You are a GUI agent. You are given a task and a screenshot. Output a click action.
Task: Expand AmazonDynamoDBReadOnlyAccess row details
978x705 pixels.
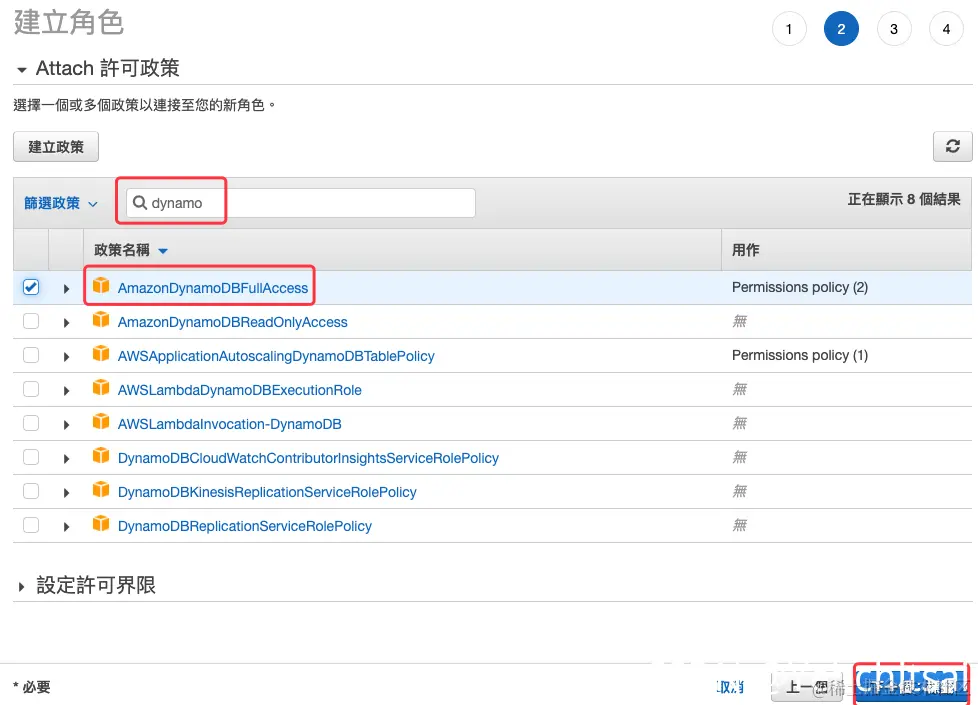pyautogui.click(x=66, y=323)
